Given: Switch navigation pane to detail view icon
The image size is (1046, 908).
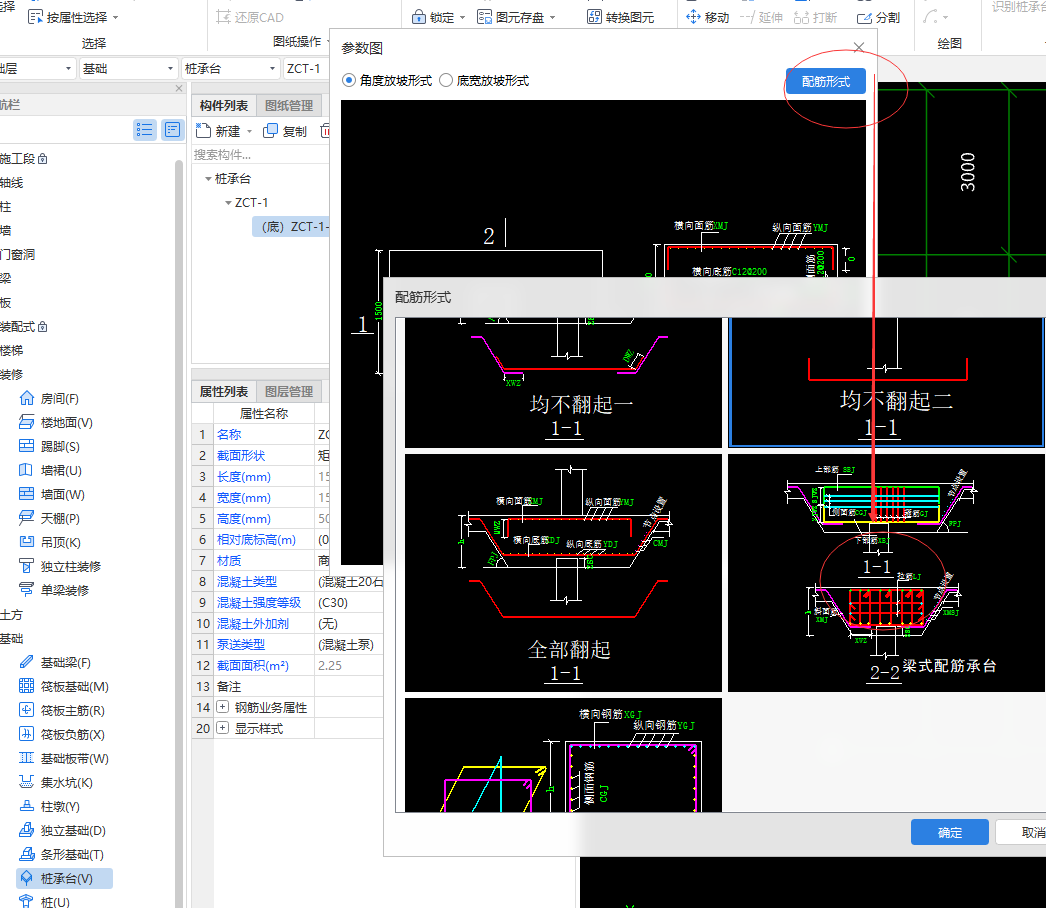Looking at the screenshot, I should tap(173, 129).
